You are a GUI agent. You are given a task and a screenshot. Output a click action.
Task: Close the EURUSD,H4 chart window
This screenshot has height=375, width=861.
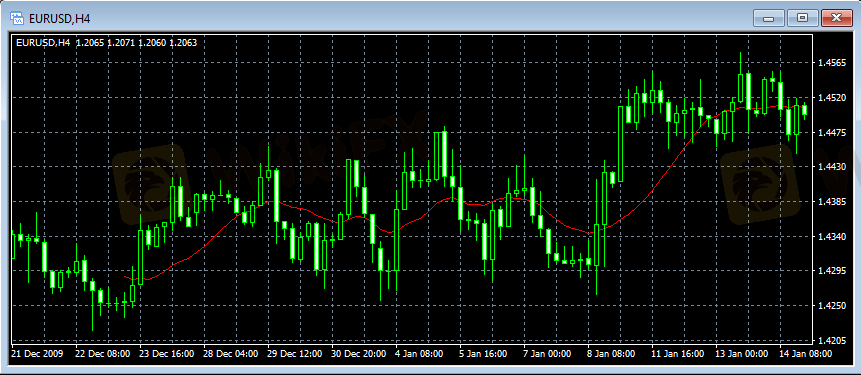(x=836, y=18)
